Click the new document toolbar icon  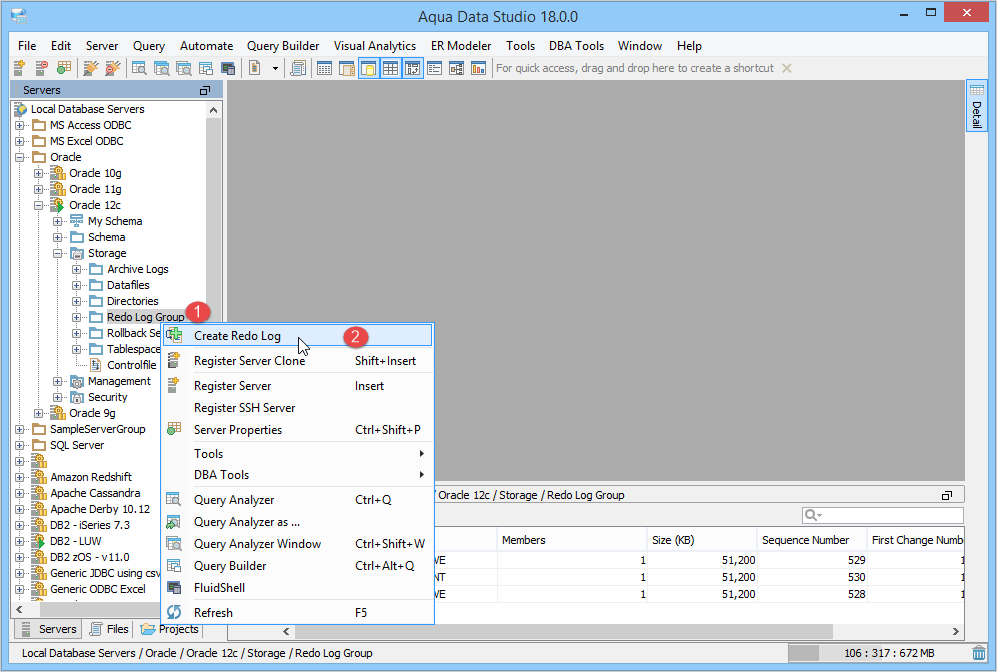point(255,68)
